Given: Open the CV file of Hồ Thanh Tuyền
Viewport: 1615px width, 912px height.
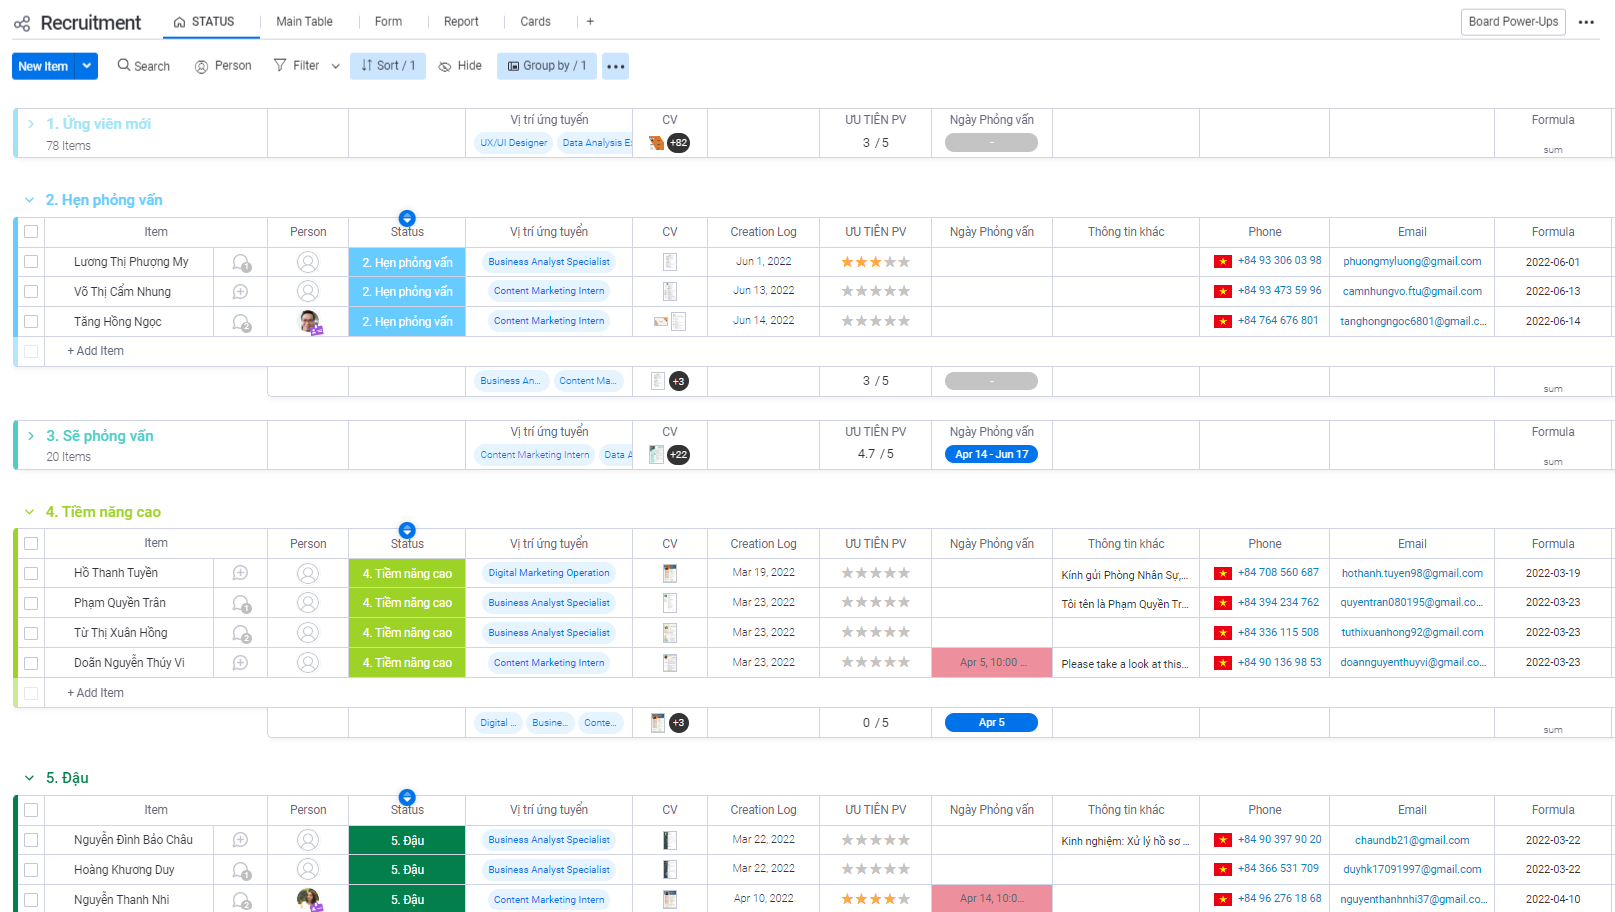Looking at the screenshot, I should tap(670, 573).
